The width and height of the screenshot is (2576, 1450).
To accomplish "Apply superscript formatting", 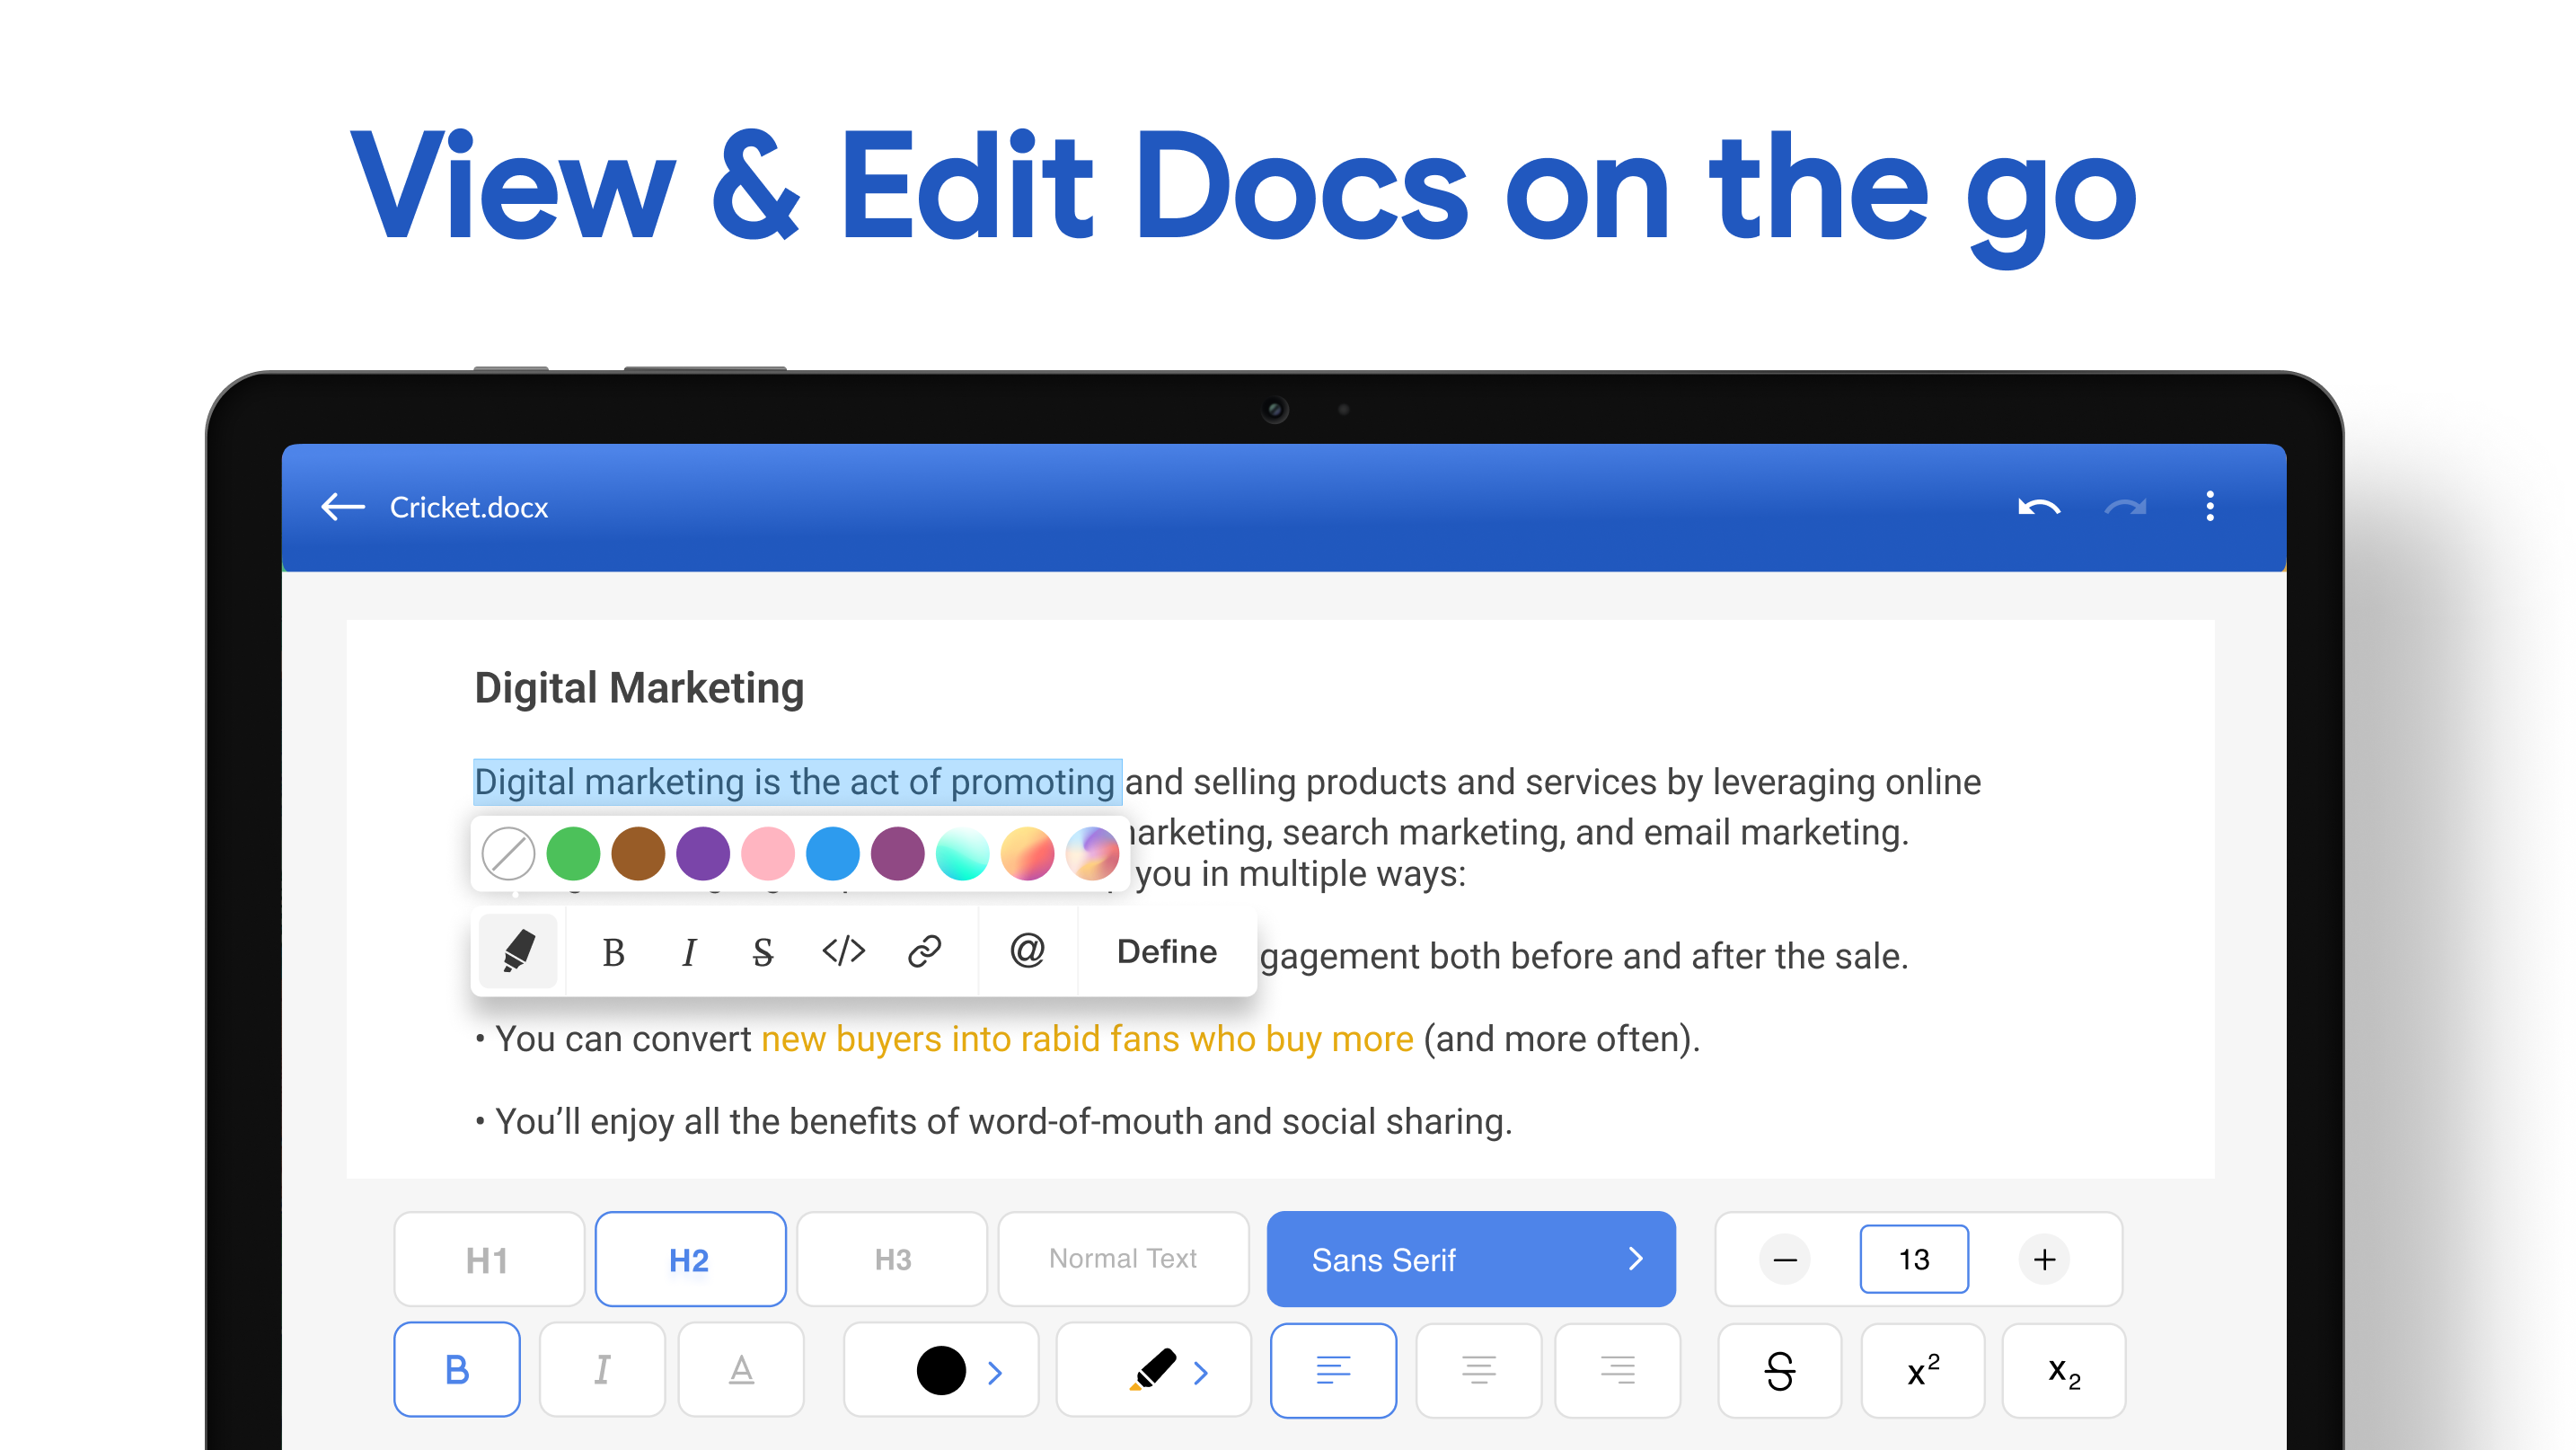I will (1923, 1370).
